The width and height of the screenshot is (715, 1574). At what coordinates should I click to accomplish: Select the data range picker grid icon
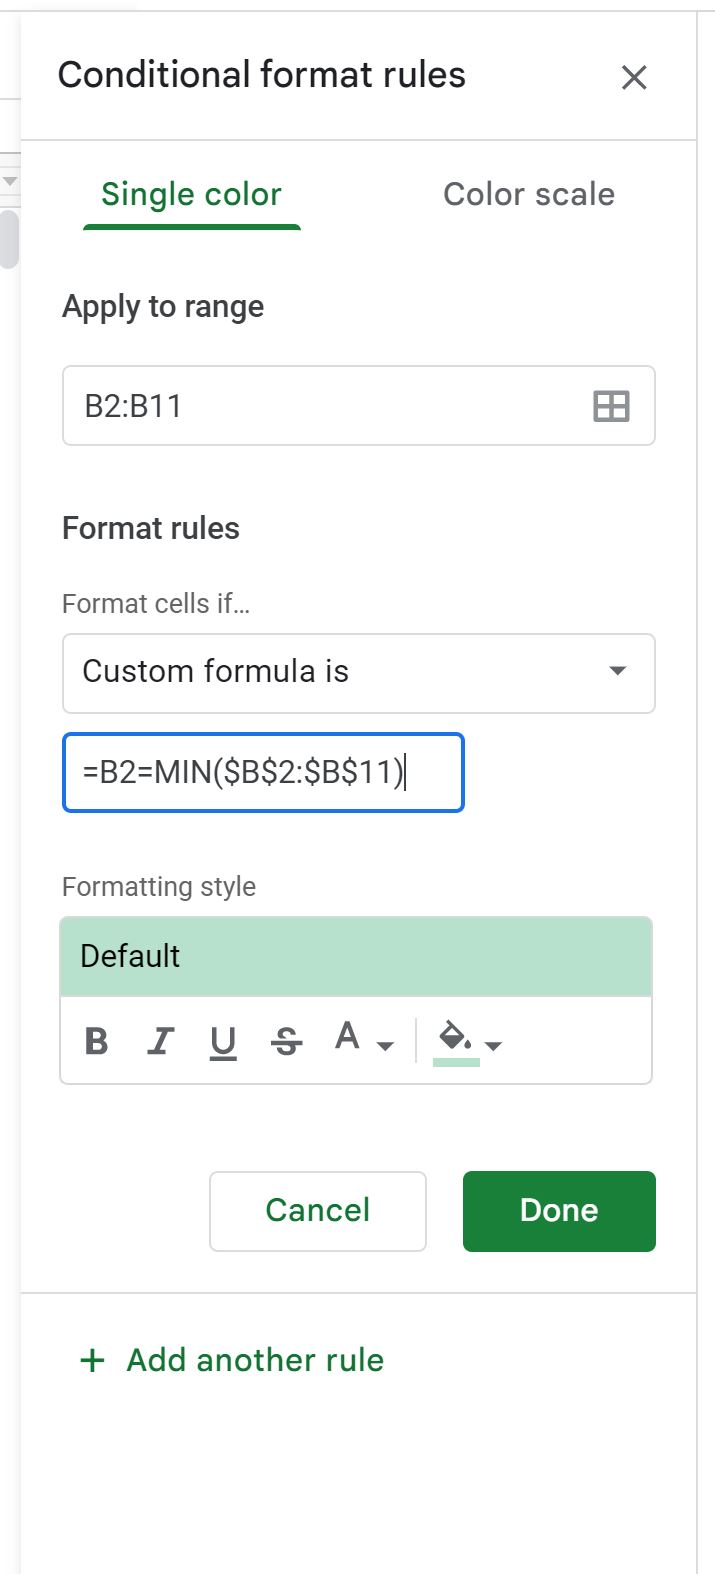click(612, 405)
